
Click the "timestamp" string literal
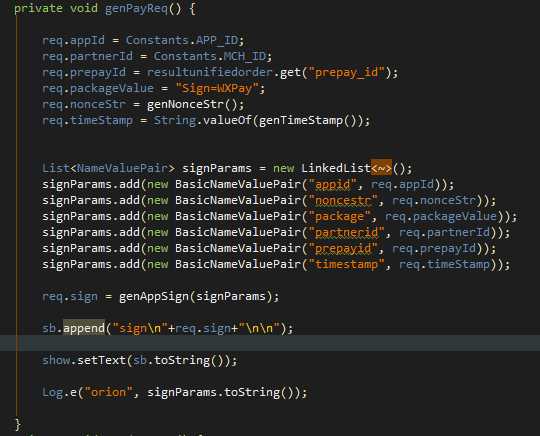point(346,264)
